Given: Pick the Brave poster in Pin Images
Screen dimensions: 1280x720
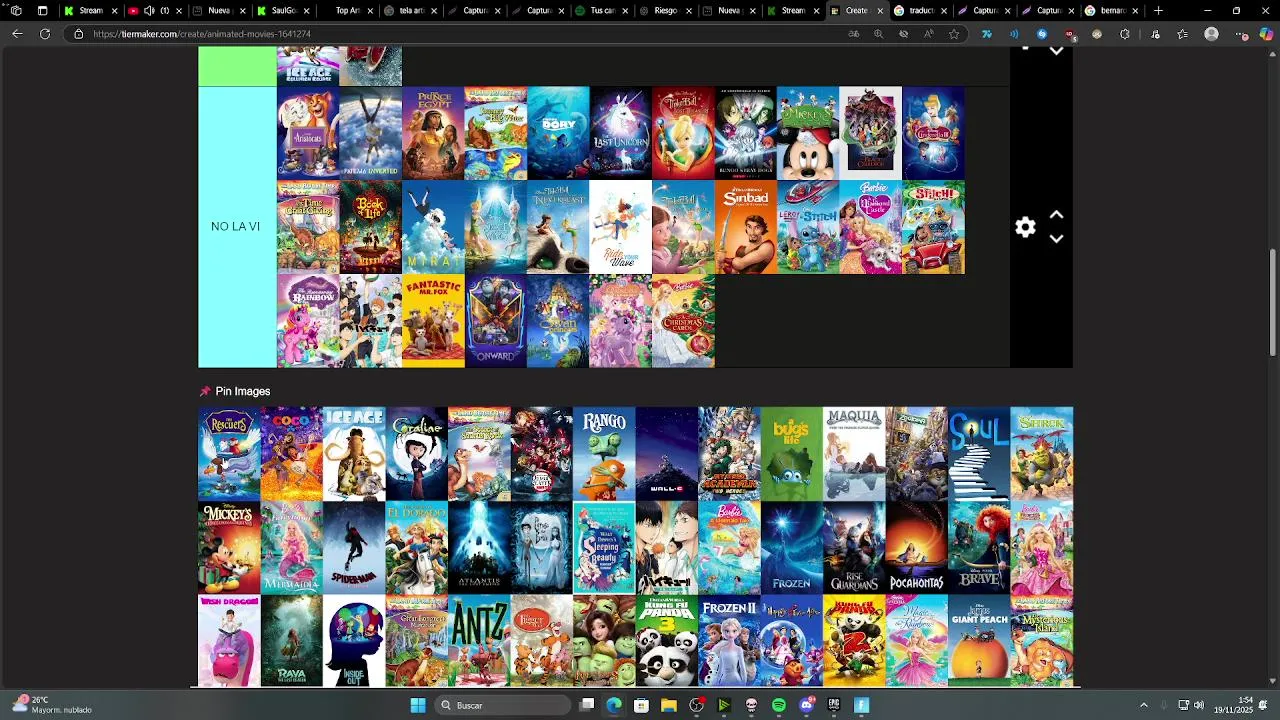Looking at the screenshot, I should tap(979, 547).
